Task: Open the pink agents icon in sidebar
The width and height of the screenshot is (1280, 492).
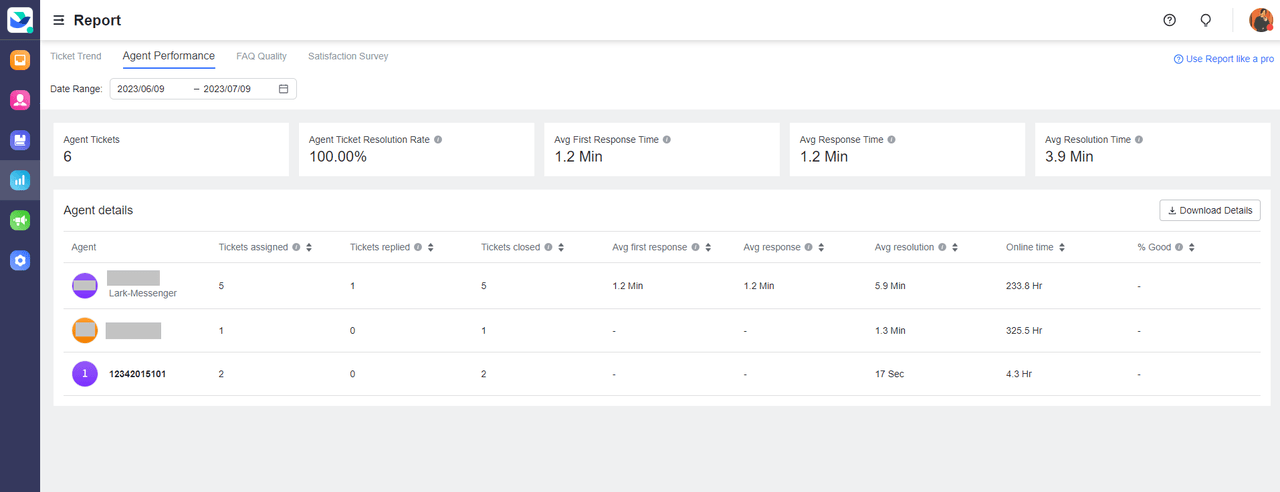Action: 20,100
